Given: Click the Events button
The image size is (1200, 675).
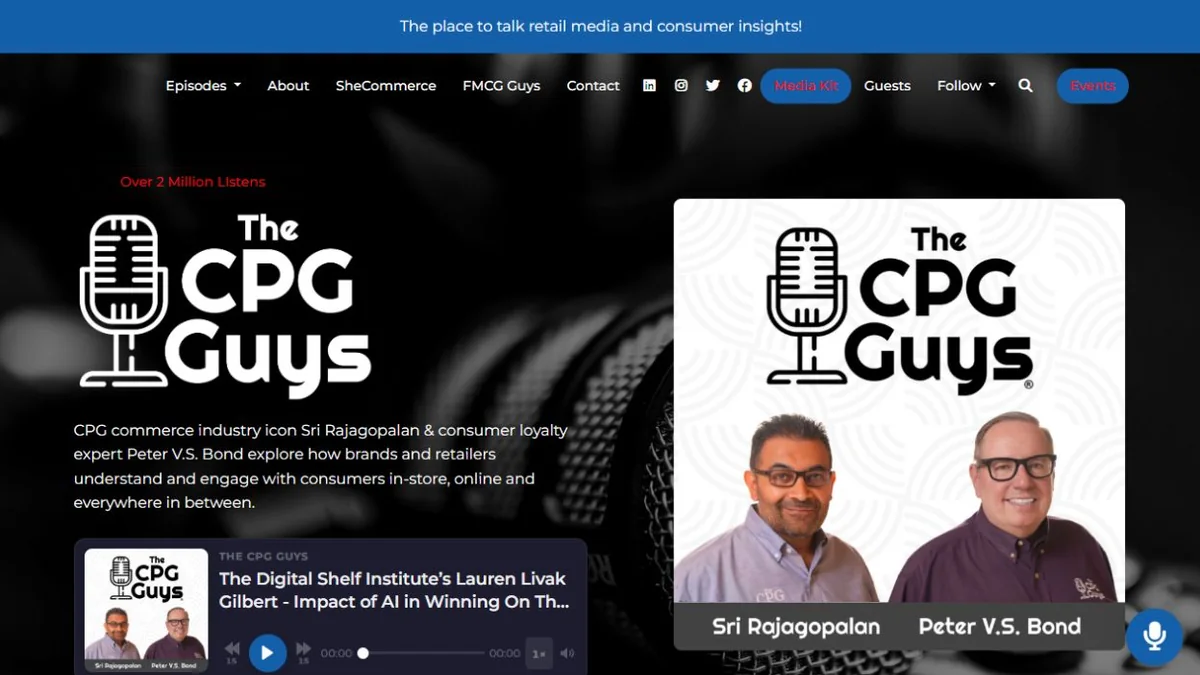Looking at the screenshot, I should click(1093, 86).
